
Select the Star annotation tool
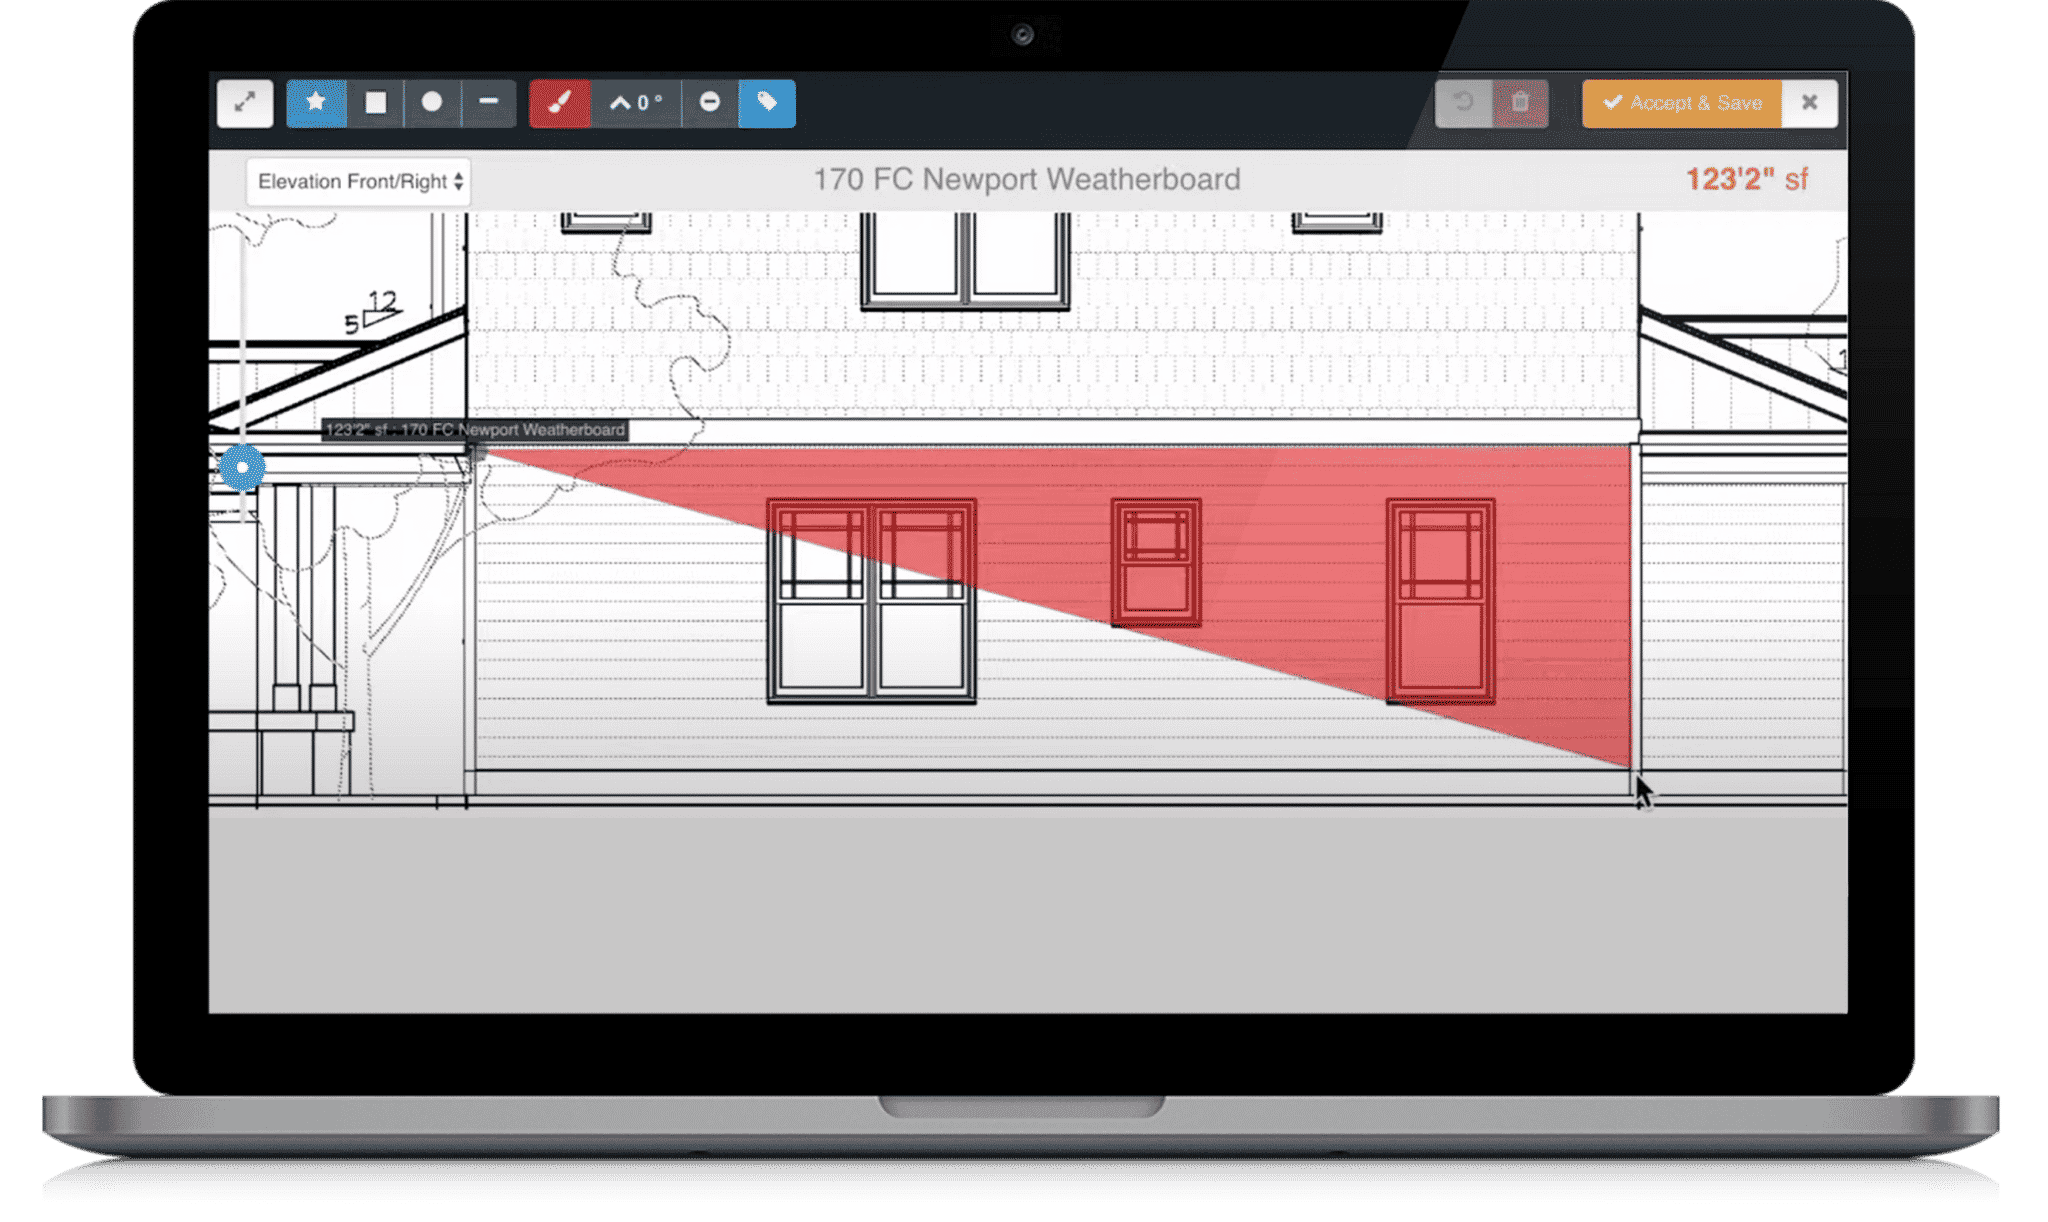coord(316,103)
